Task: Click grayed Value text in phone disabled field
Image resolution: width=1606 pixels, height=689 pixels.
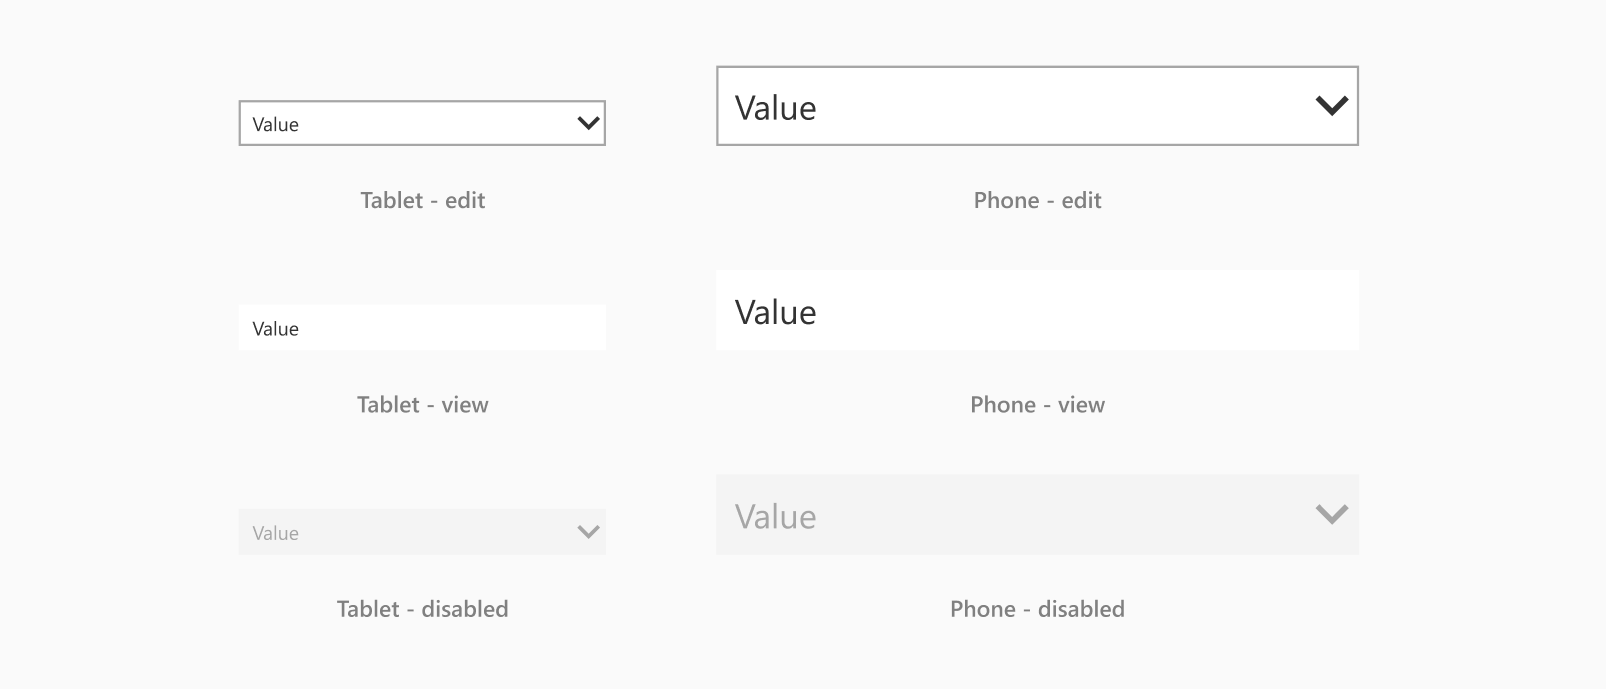Action: (775, 516)
